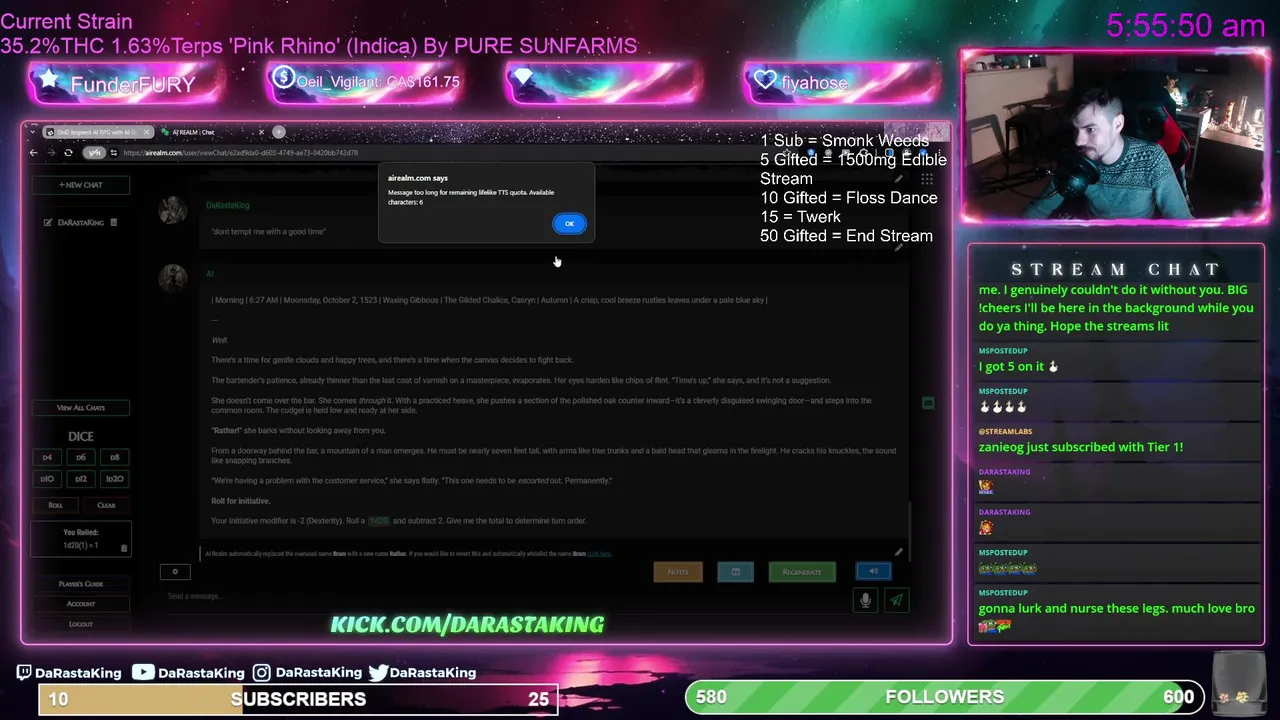Image resolution: width=1280 pixels, height=720 pixels.
Task: Select the d8 die
Action: pyautogui.click(x=115, y=457)
